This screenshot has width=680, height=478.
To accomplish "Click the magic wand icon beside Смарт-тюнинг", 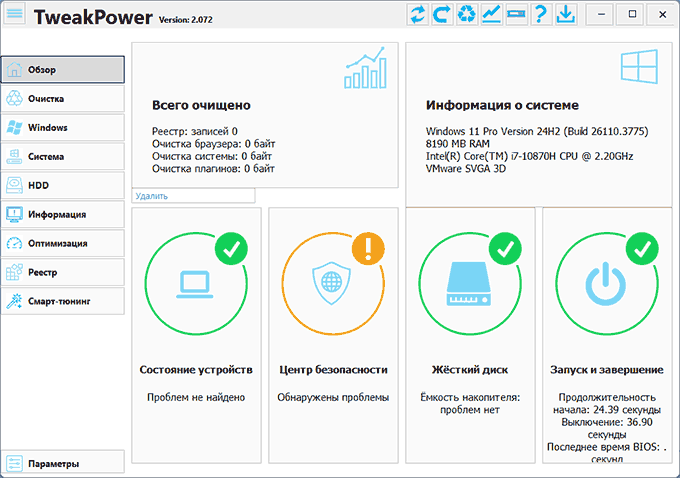I will point(14,301).
